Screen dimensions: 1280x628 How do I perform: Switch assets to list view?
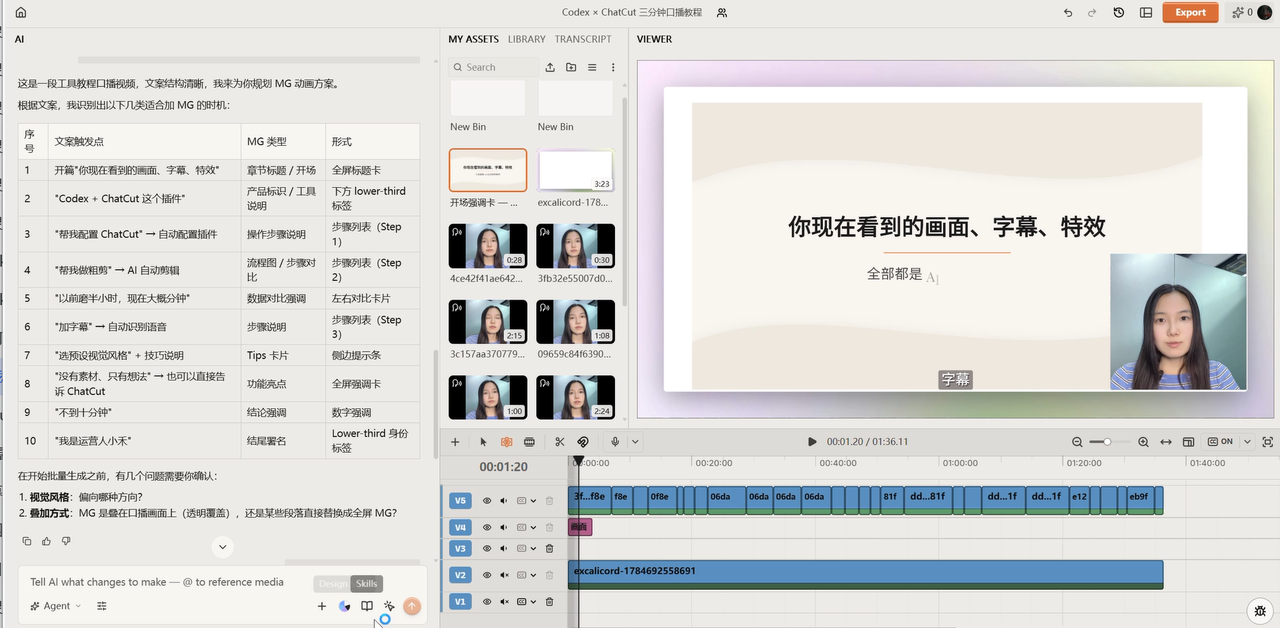click(592, 67)
